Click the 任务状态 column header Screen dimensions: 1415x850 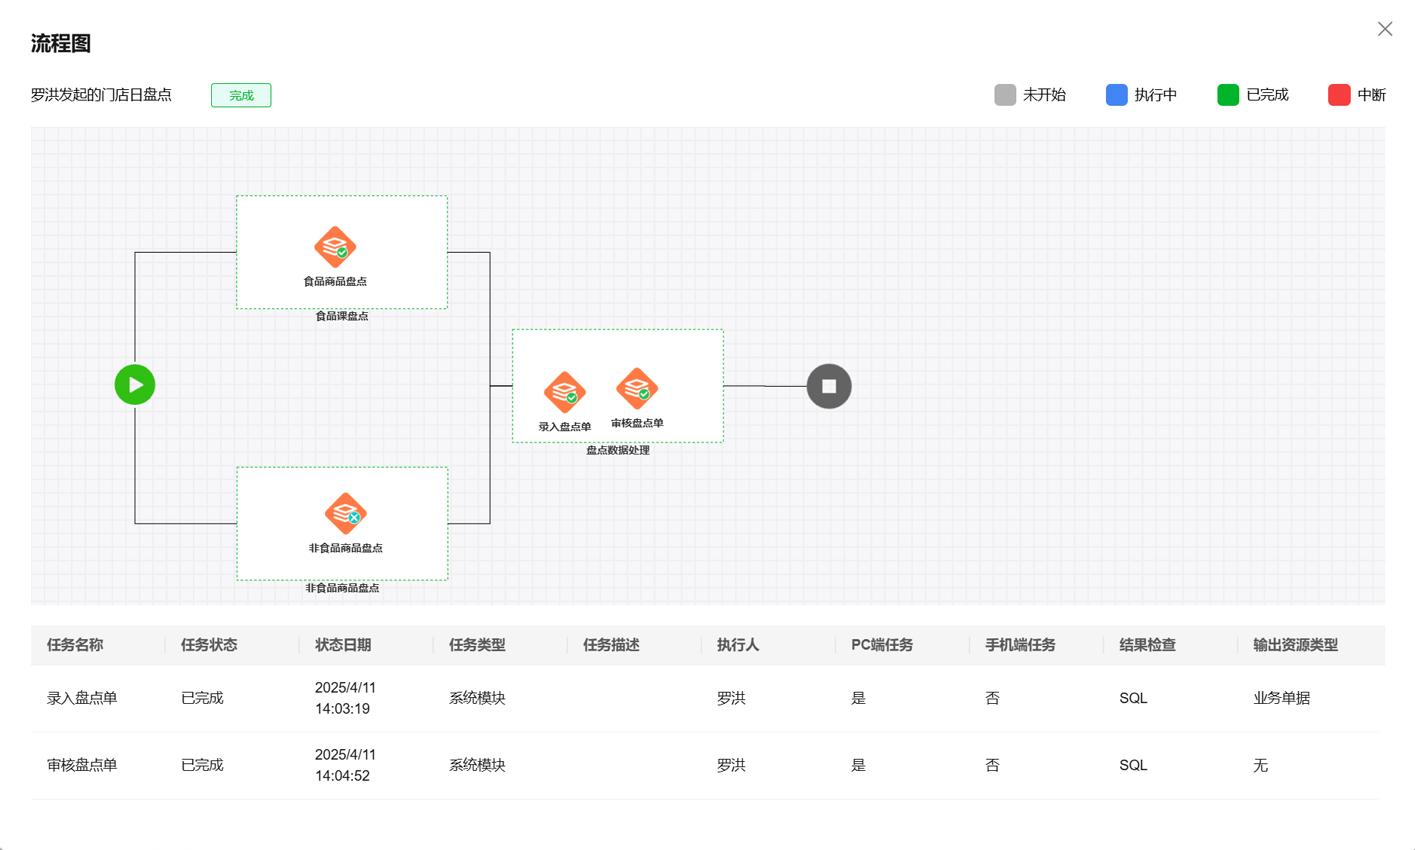coord(209,645)
